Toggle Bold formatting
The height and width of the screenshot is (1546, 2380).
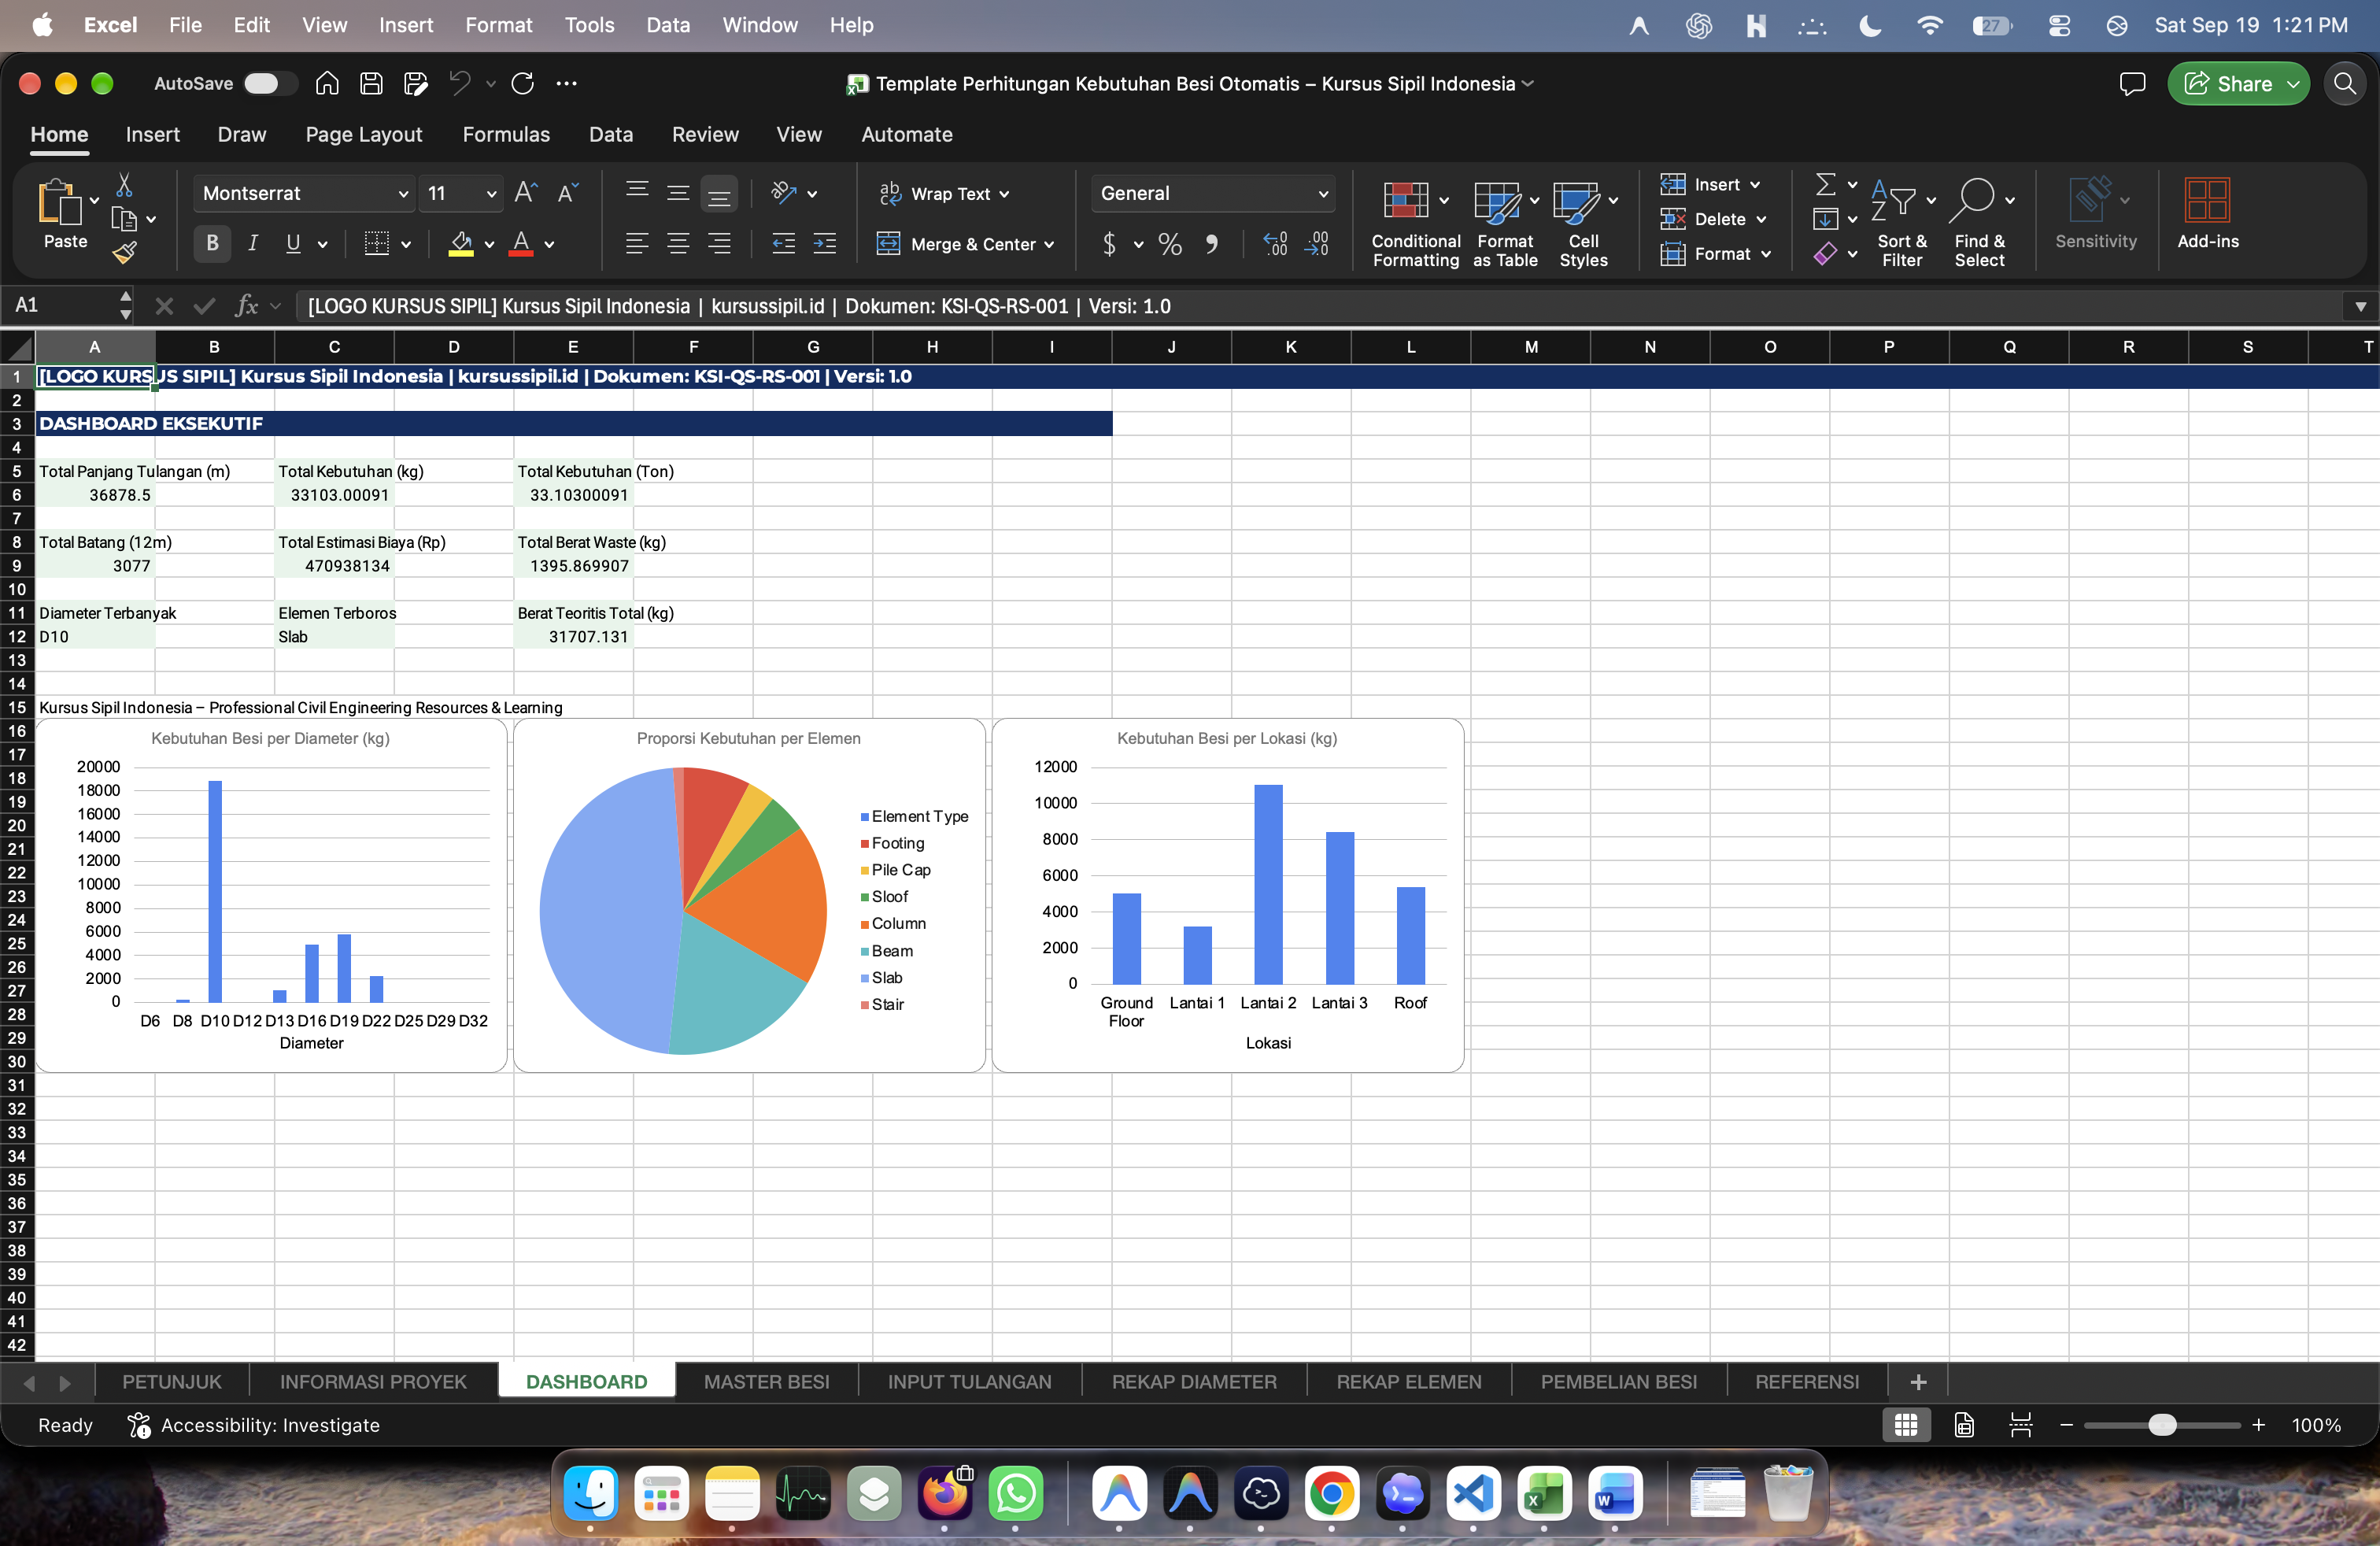[x=212, y=243]
